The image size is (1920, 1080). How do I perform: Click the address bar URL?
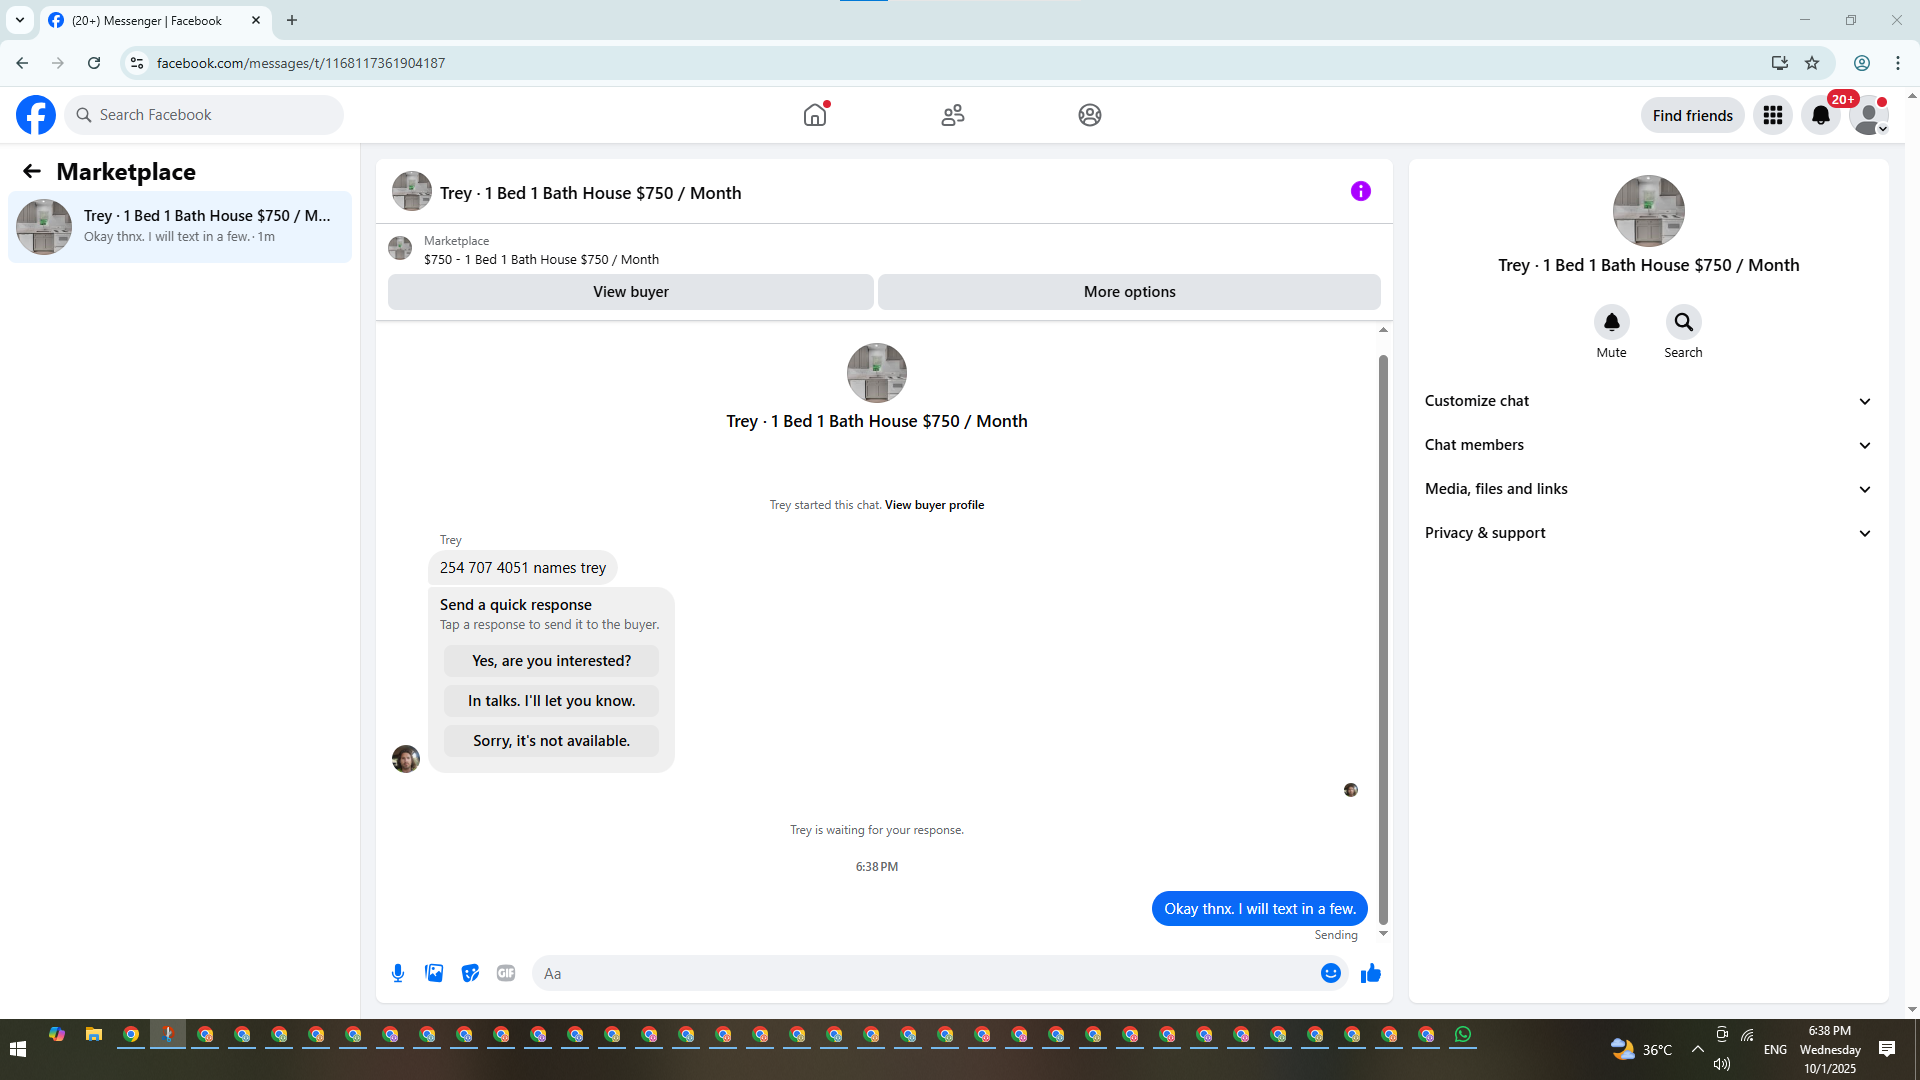301,63
